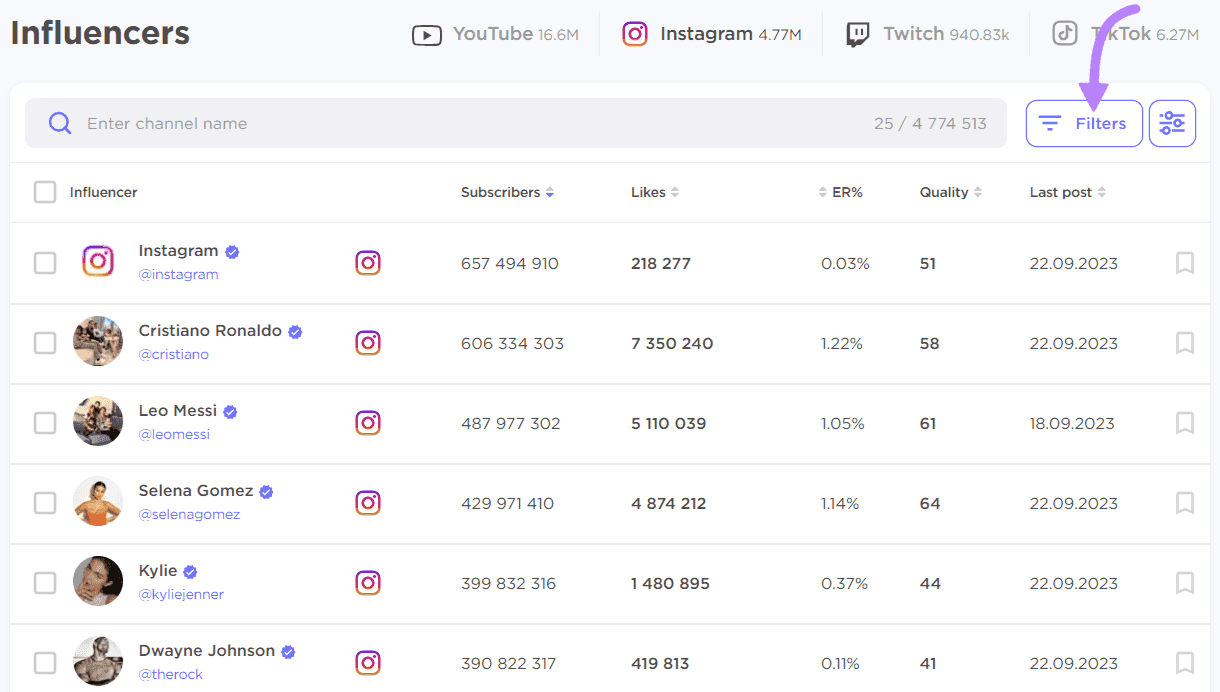1220x692 pixels.
Task: Open the @instagram profile link
Action: 179,274
